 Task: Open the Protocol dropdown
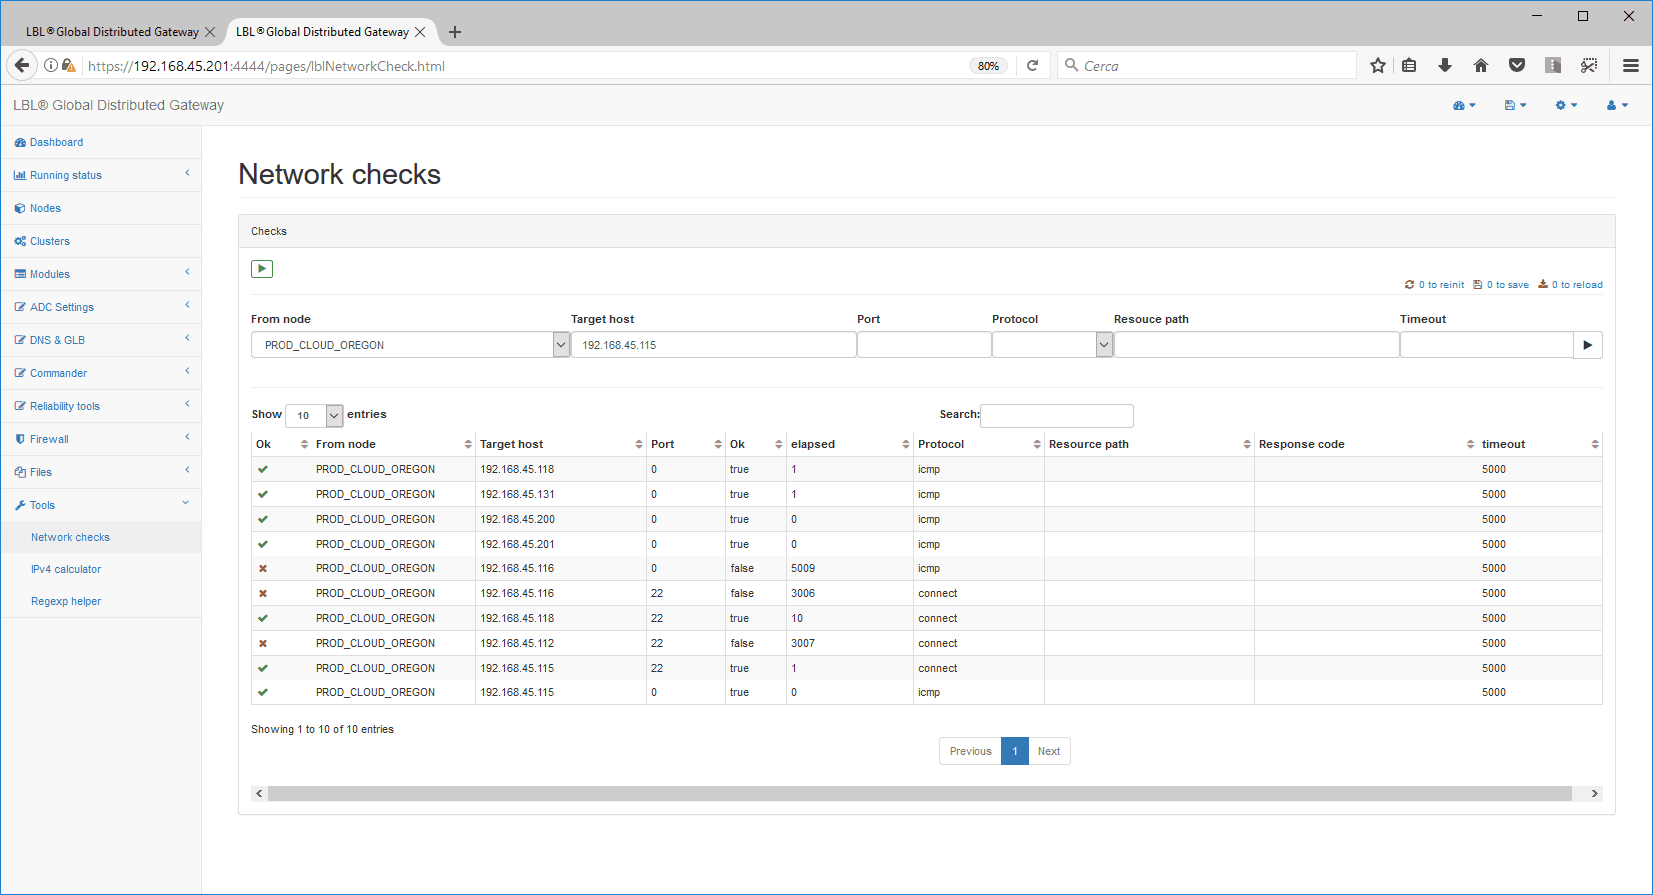coord(1052,345)
